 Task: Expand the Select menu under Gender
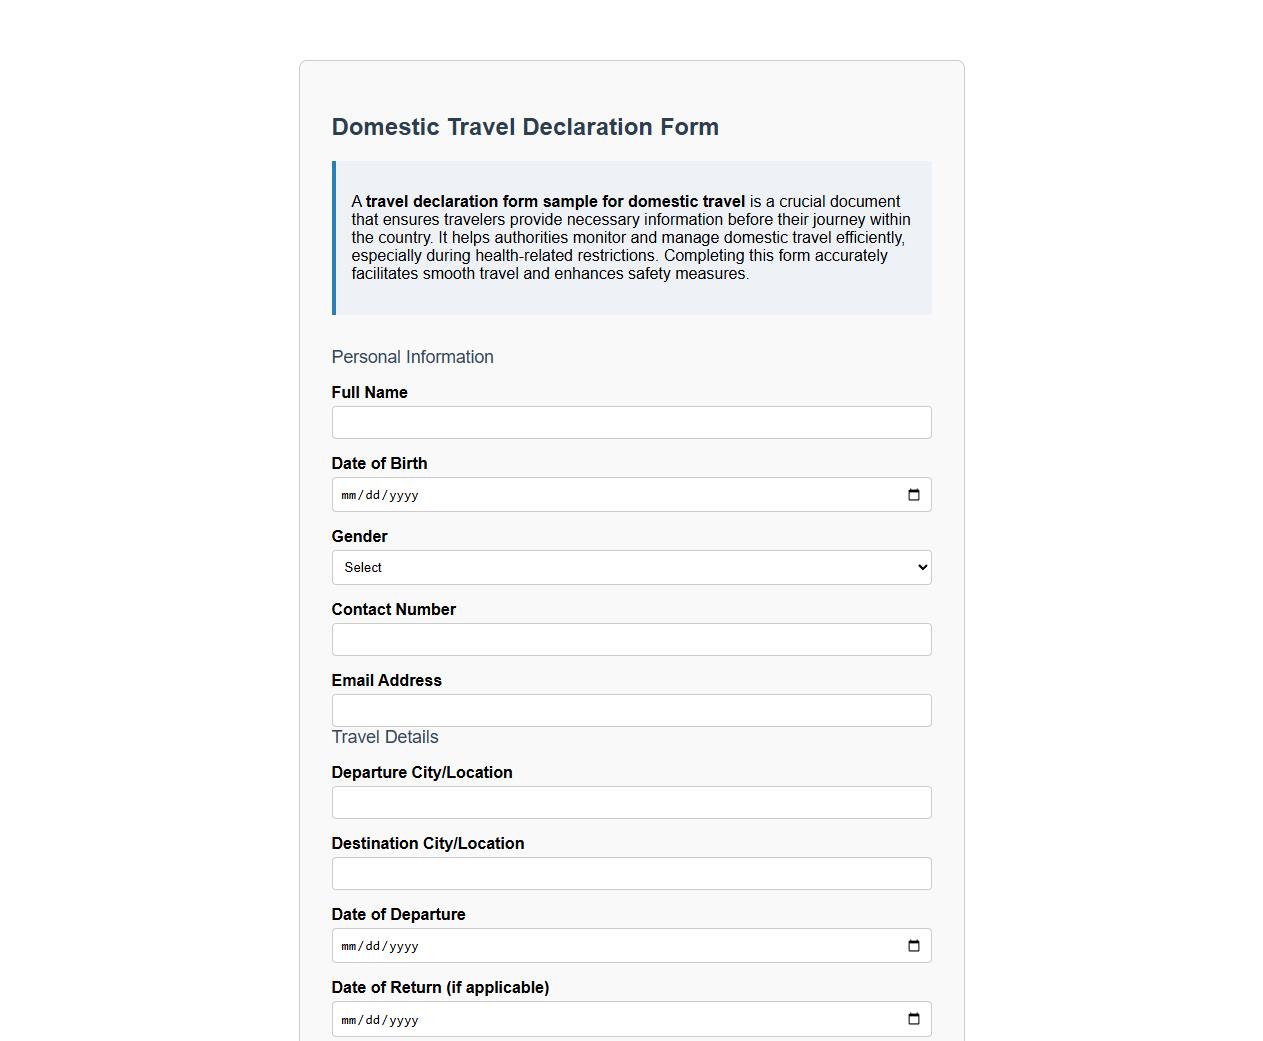tap(631, 567)
